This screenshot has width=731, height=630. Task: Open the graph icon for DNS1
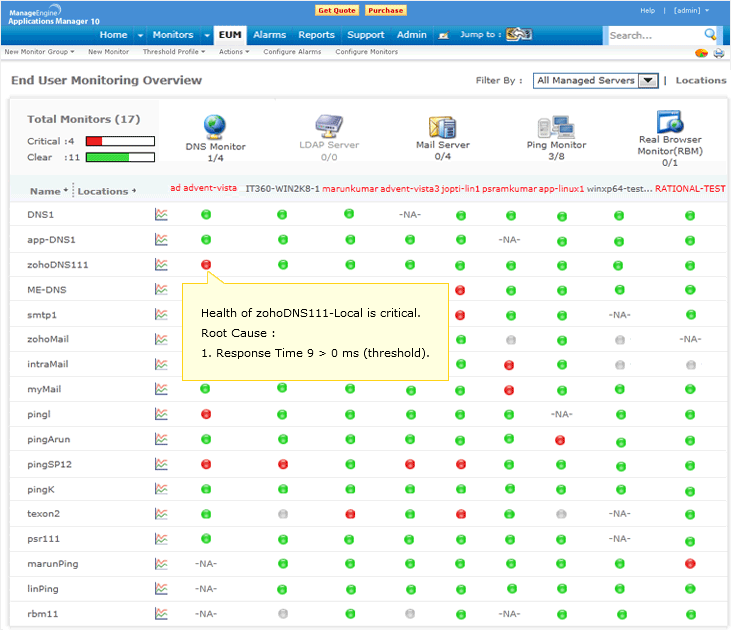[x=161, y=215]
